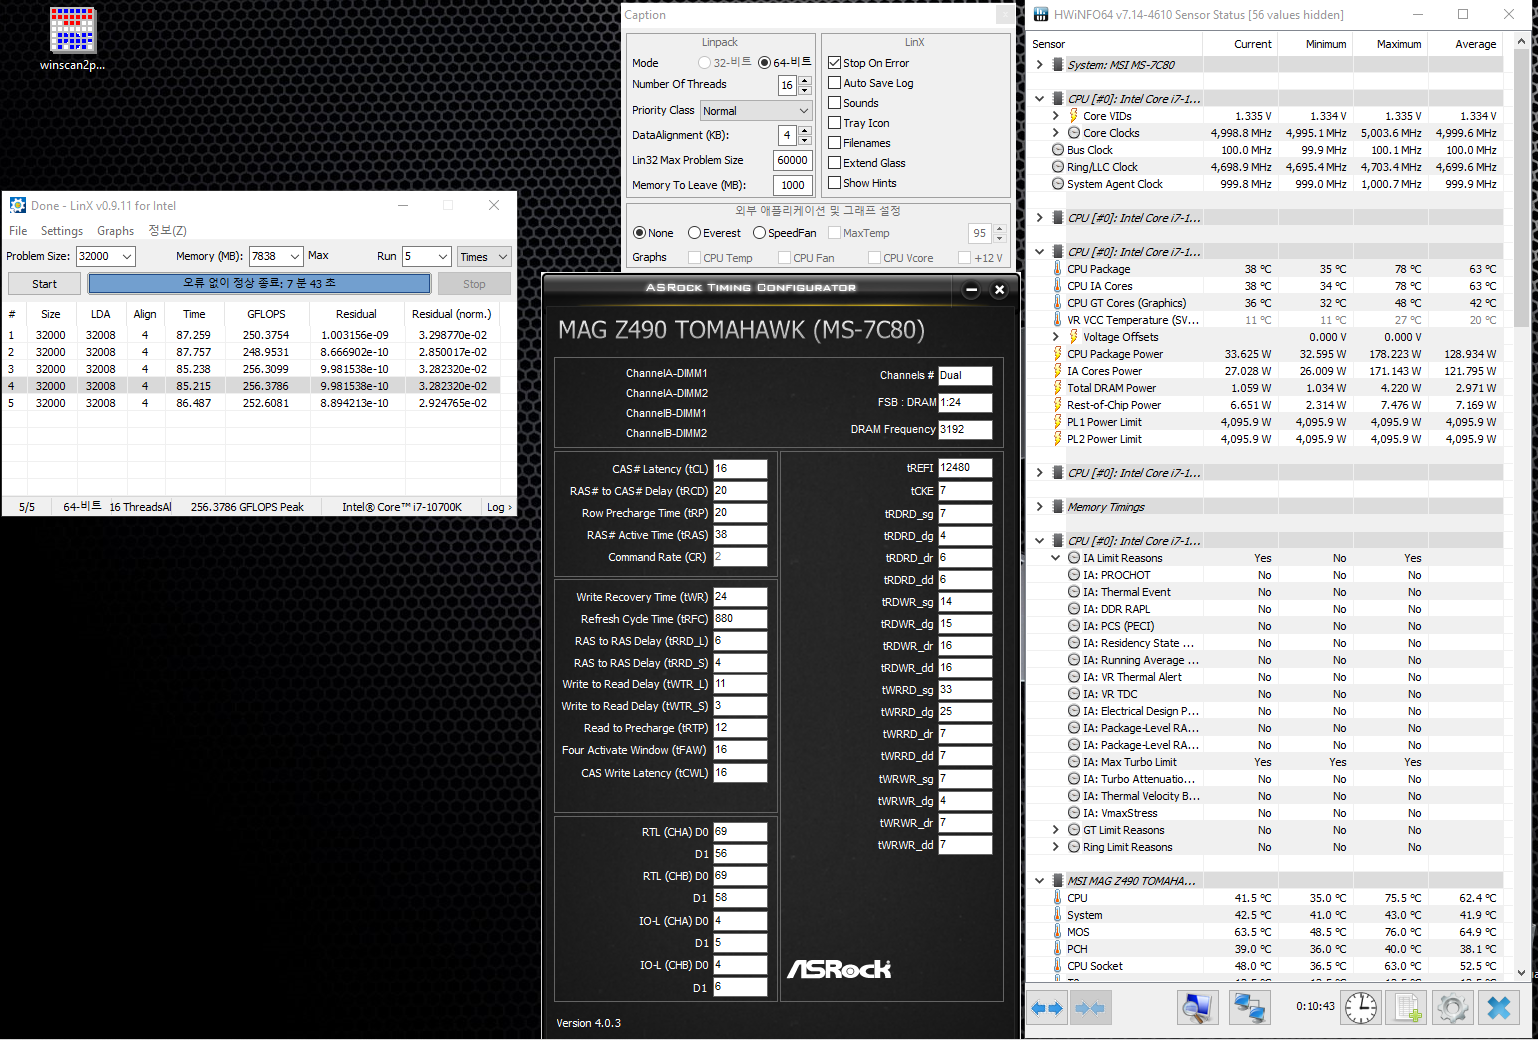
Task: Click the Start button in LinX
Action: point(44,284)
